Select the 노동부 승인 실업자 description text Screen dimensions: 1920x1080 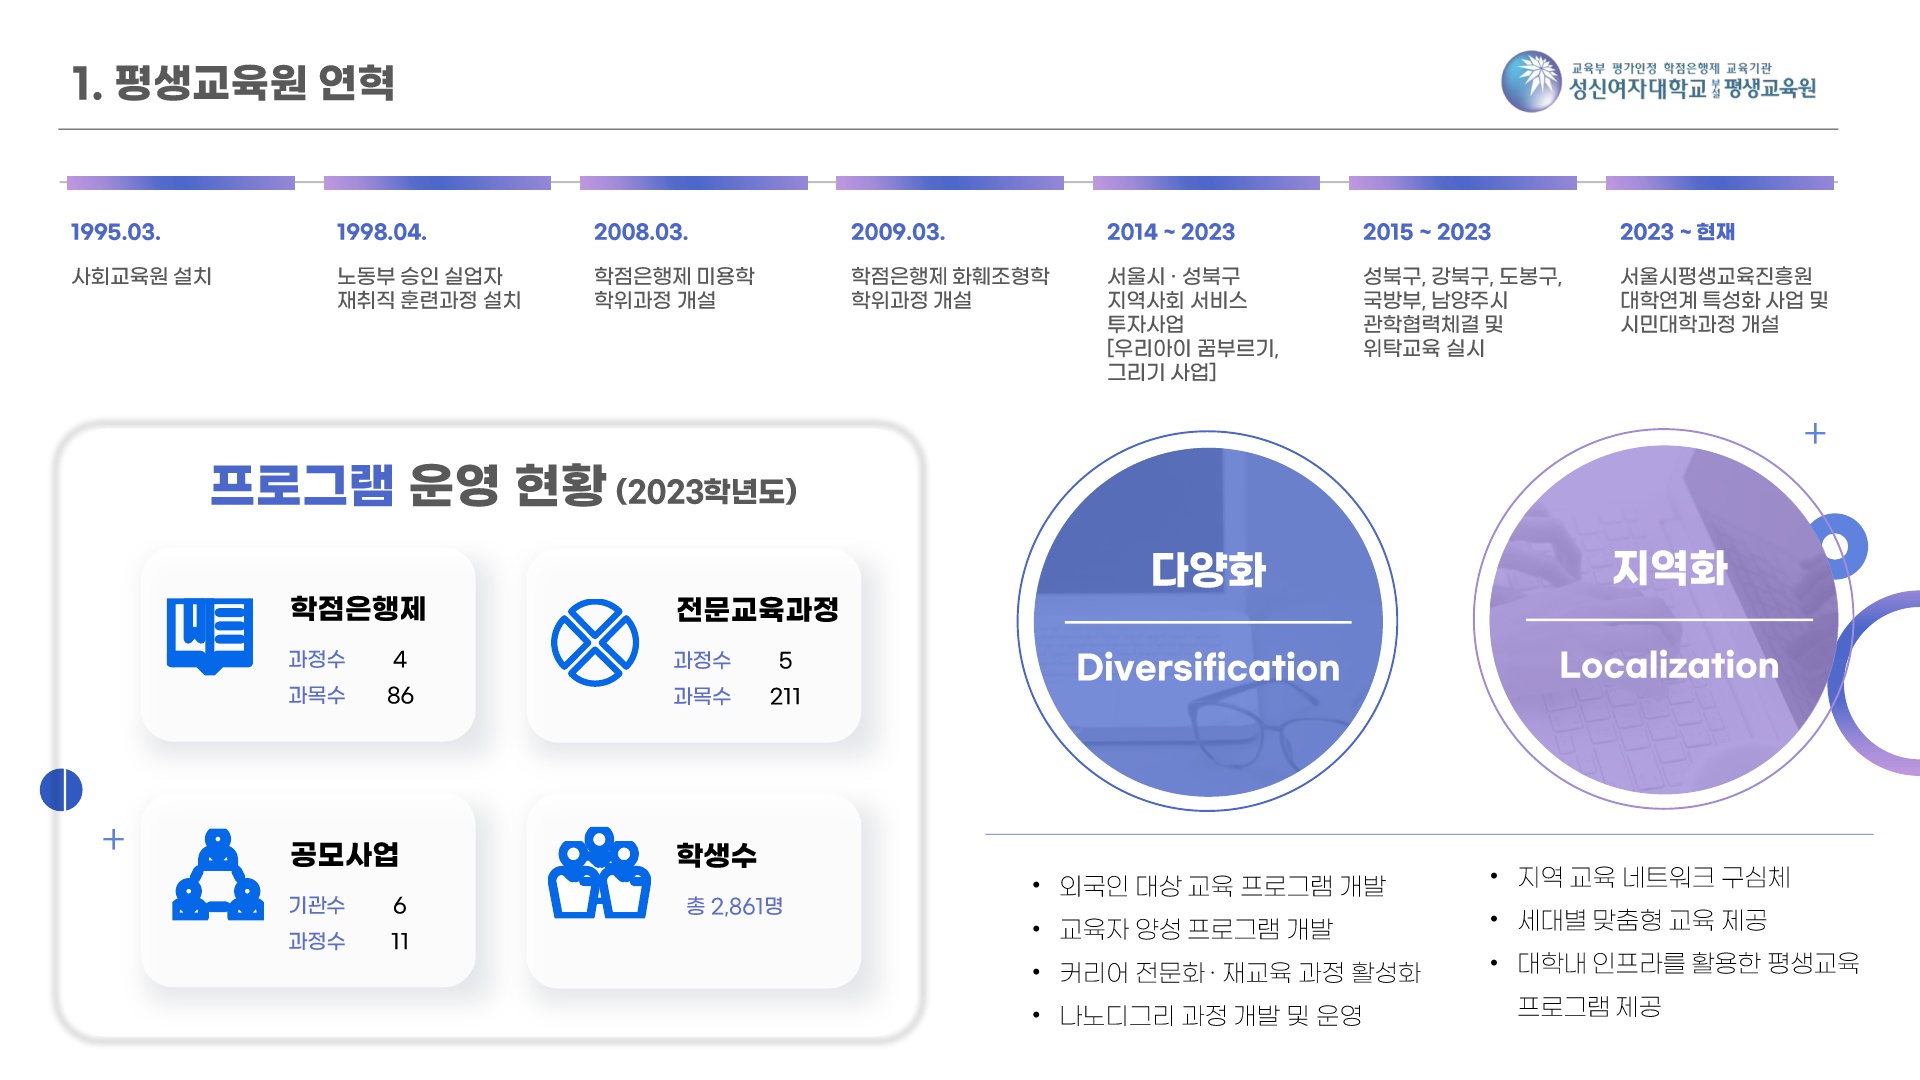coord(429,288)
